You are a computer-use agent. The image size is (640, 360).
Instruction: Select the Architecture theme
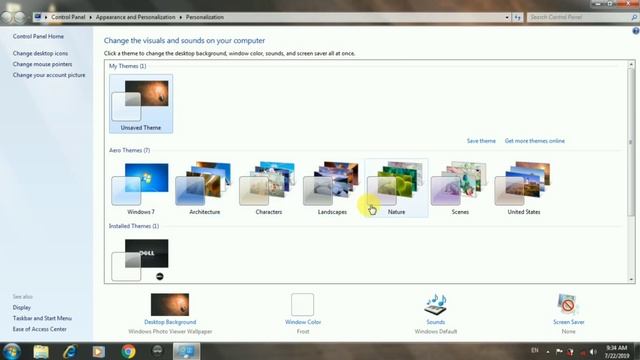pos(204,188)
